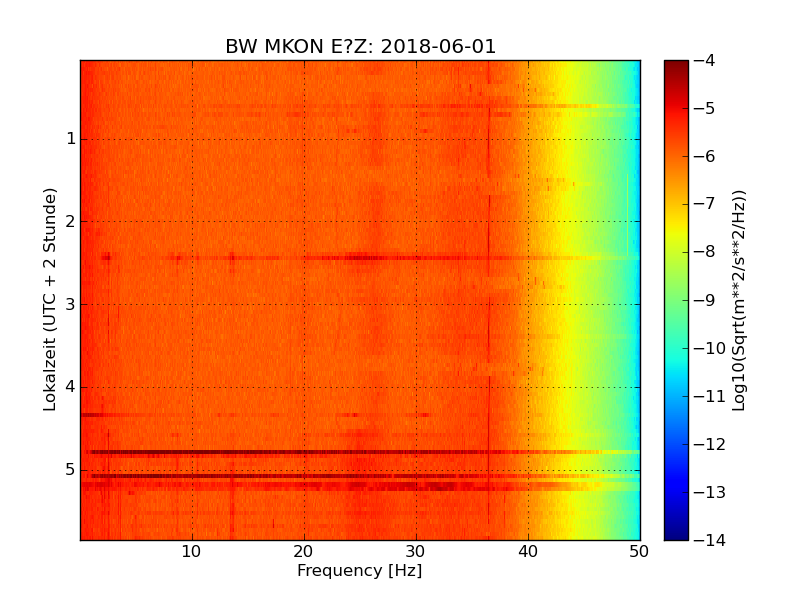
Task: Click the colorbar tick label −5
Action: (x=705, y=109)
